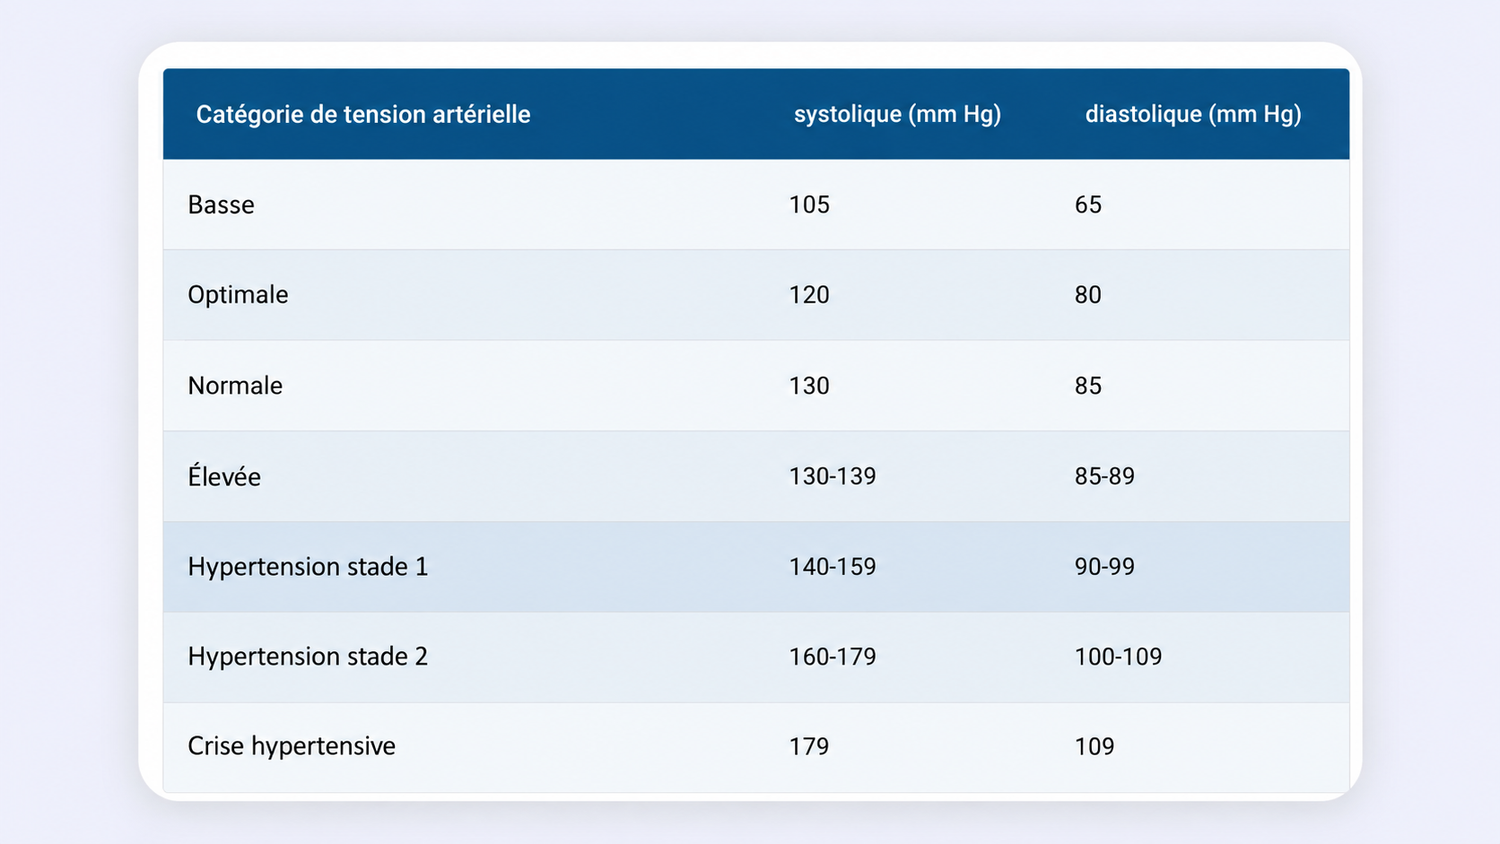1500x844 pixels.
Task: Click the diastolic value 109 for Crise hypertensive
Action: pos(1094,747)
